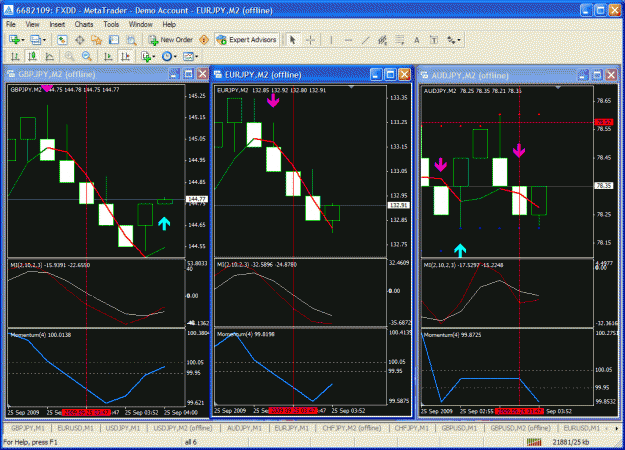Launch MetaEditor via the yellow diamond icon
The image size is (625, 450).
[204, 39]
